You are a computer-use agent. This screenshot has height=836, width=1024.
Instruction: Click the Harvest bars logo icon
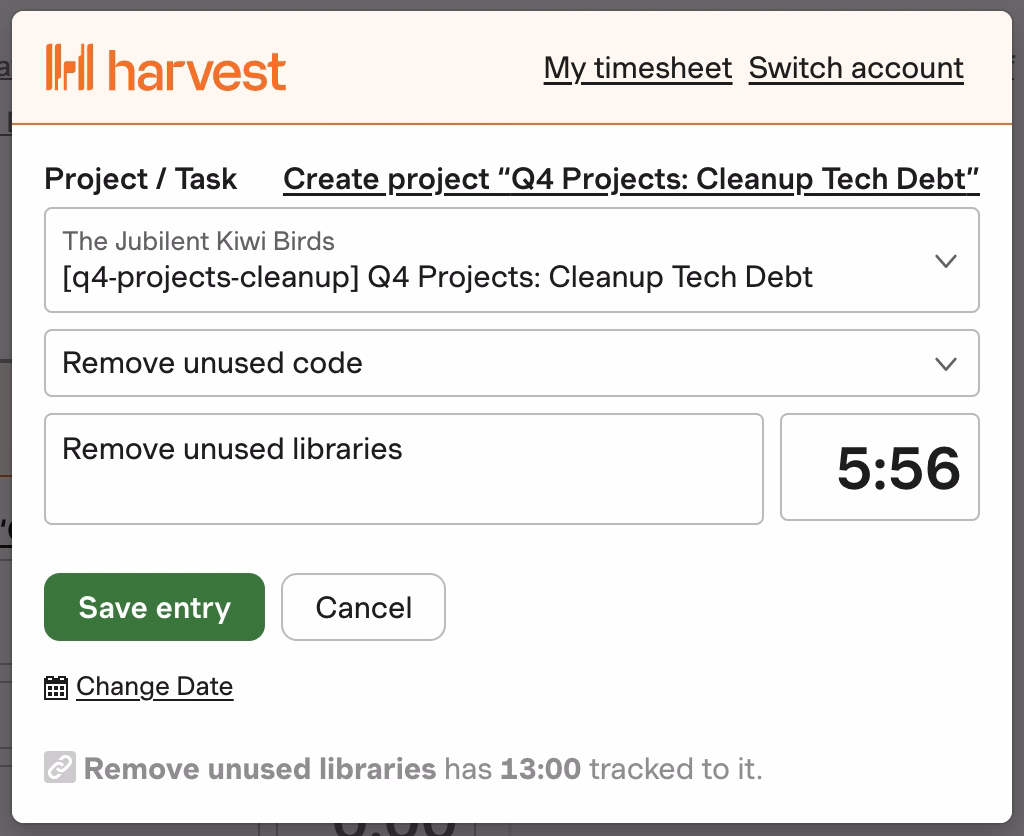[x=70, y=68]
